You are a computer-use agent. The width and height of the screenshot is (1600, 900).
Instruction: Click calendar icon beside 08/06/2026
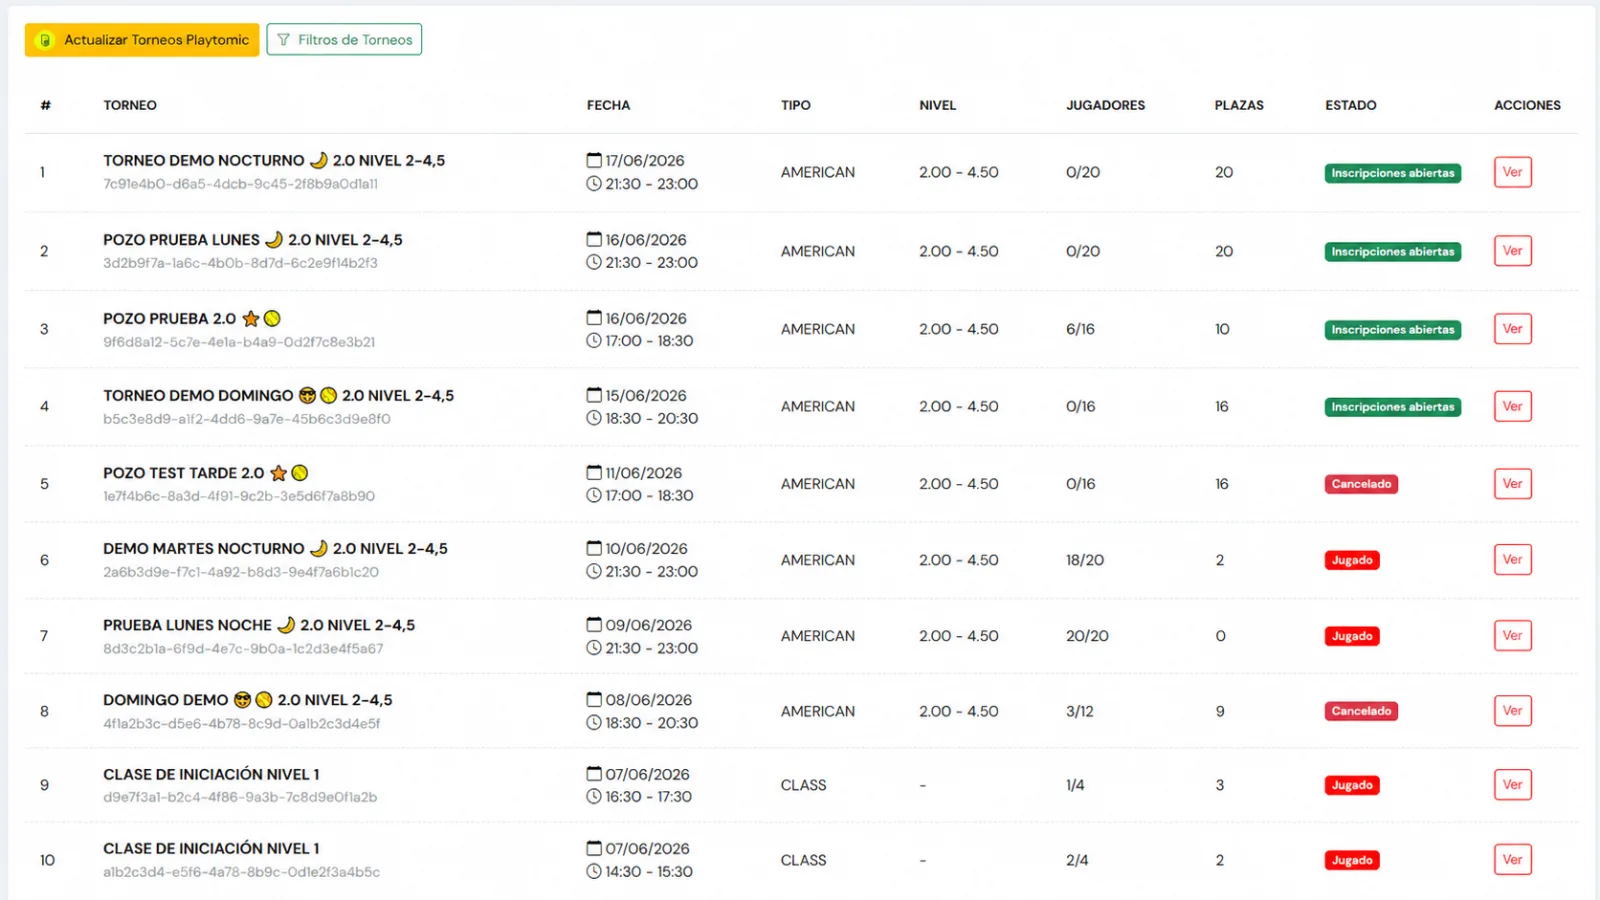594,699
